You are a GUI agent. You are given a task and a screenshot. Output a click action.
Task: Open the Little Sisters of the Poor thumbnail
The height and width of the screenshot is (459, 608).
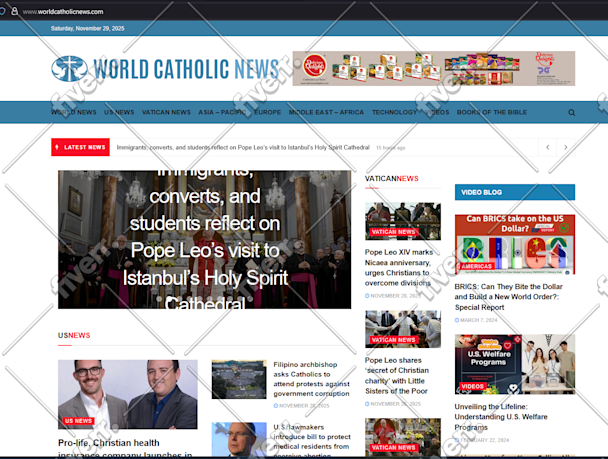[x=403, y=329]
